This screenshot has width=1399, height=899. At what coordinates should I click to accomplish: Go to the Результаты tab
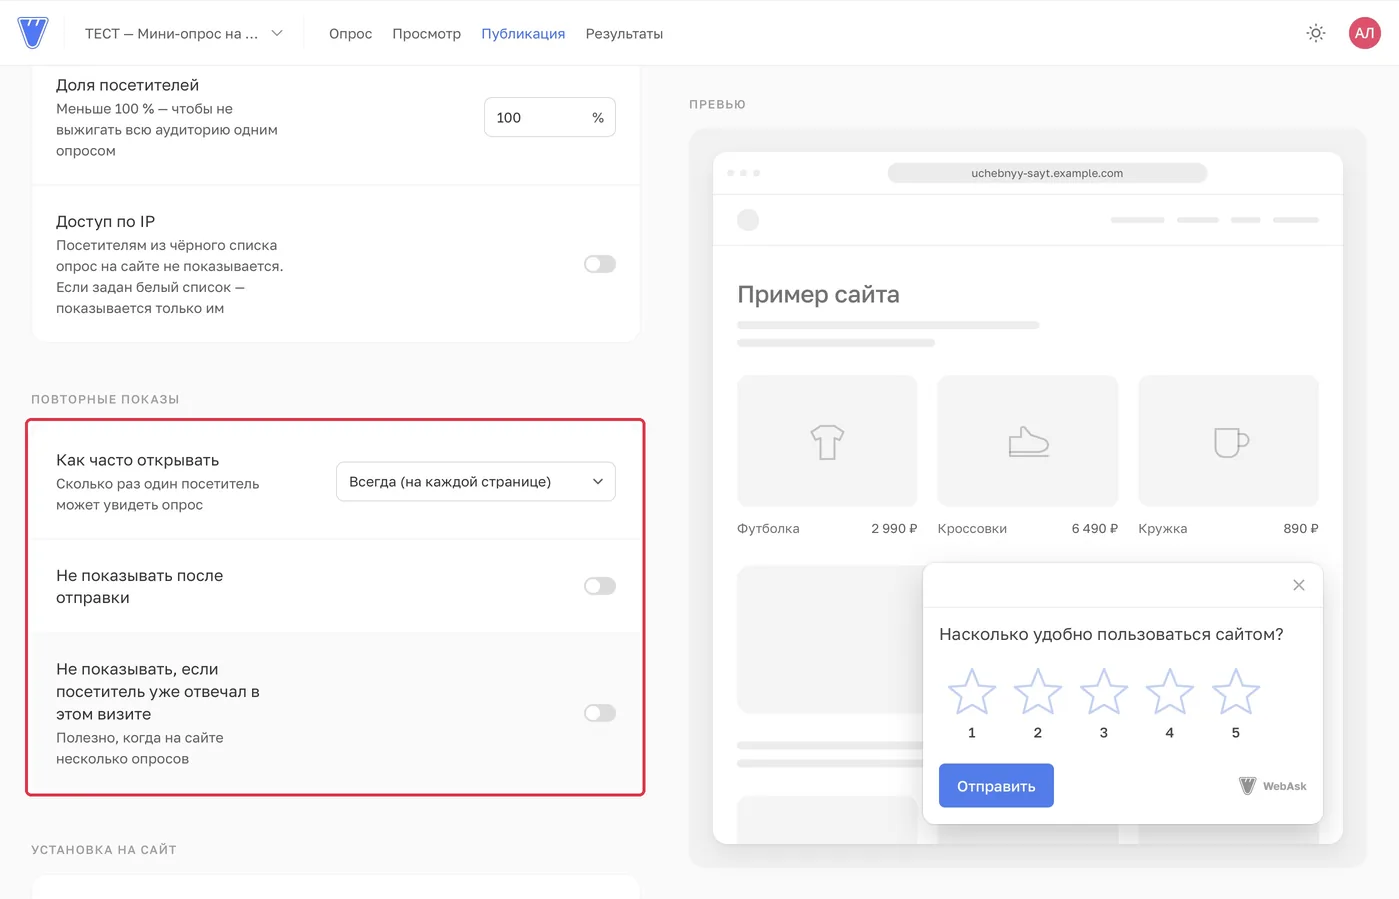click(x=624, y=33)
